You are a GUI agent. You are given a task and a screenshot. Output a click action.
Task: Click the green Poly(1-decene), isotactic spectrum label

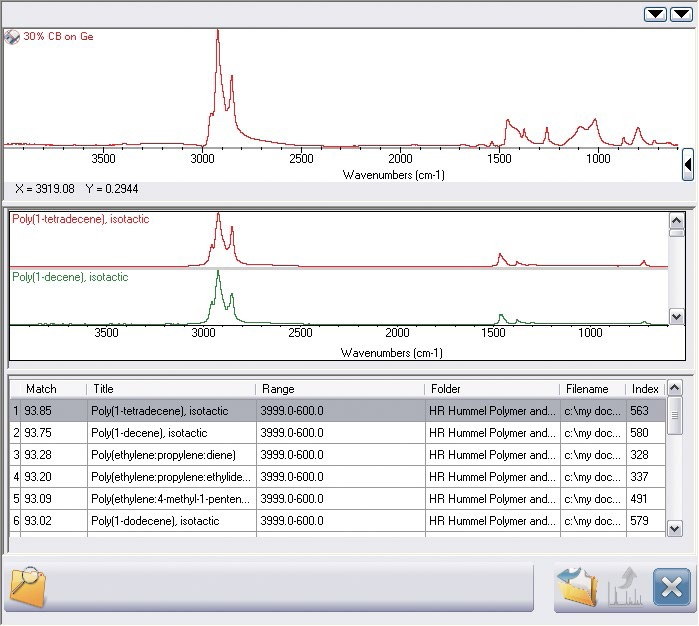(70, 277)
